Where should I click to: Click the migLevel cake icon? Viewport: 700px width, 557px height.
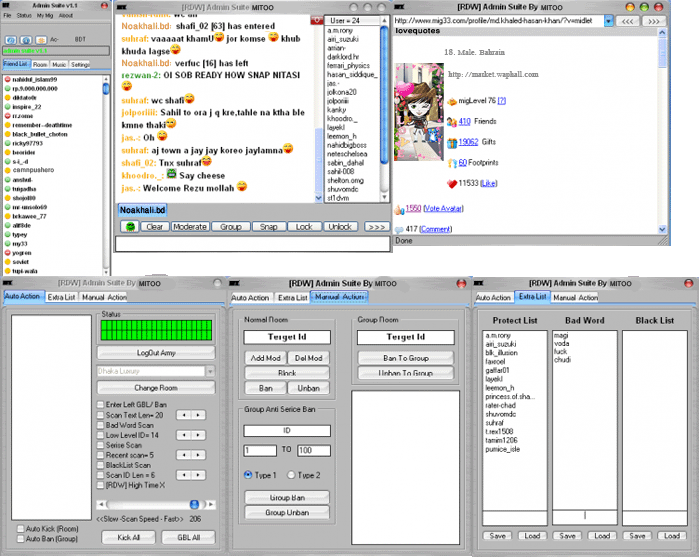point(451,100)
